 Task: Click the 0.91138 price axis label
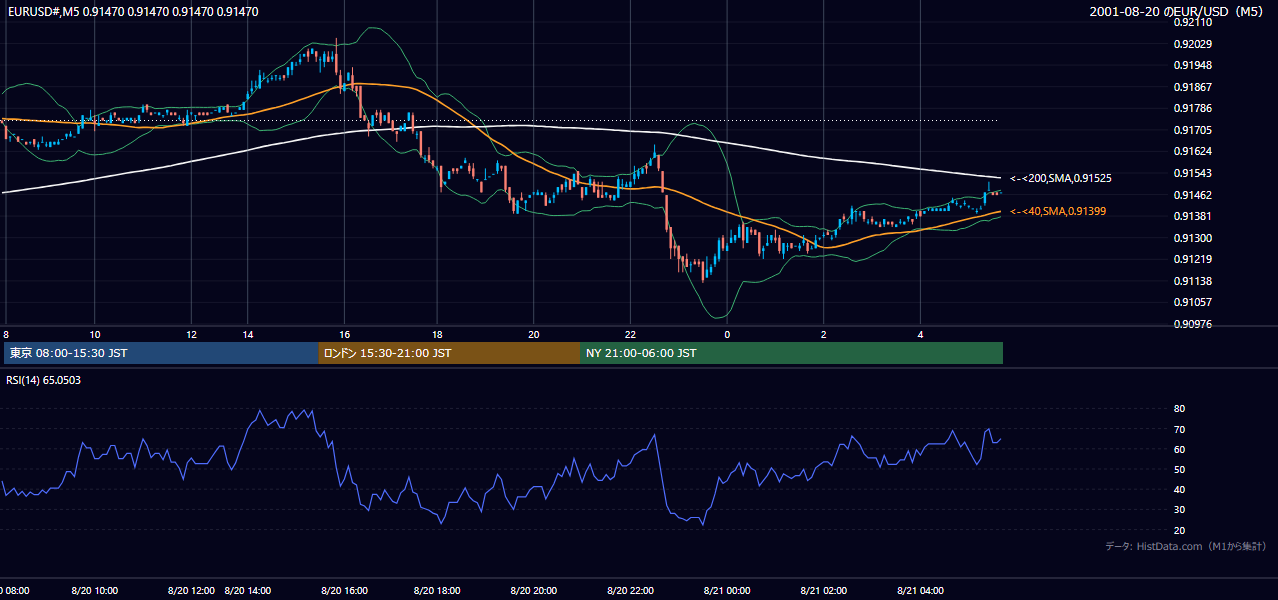(1194, 281)
